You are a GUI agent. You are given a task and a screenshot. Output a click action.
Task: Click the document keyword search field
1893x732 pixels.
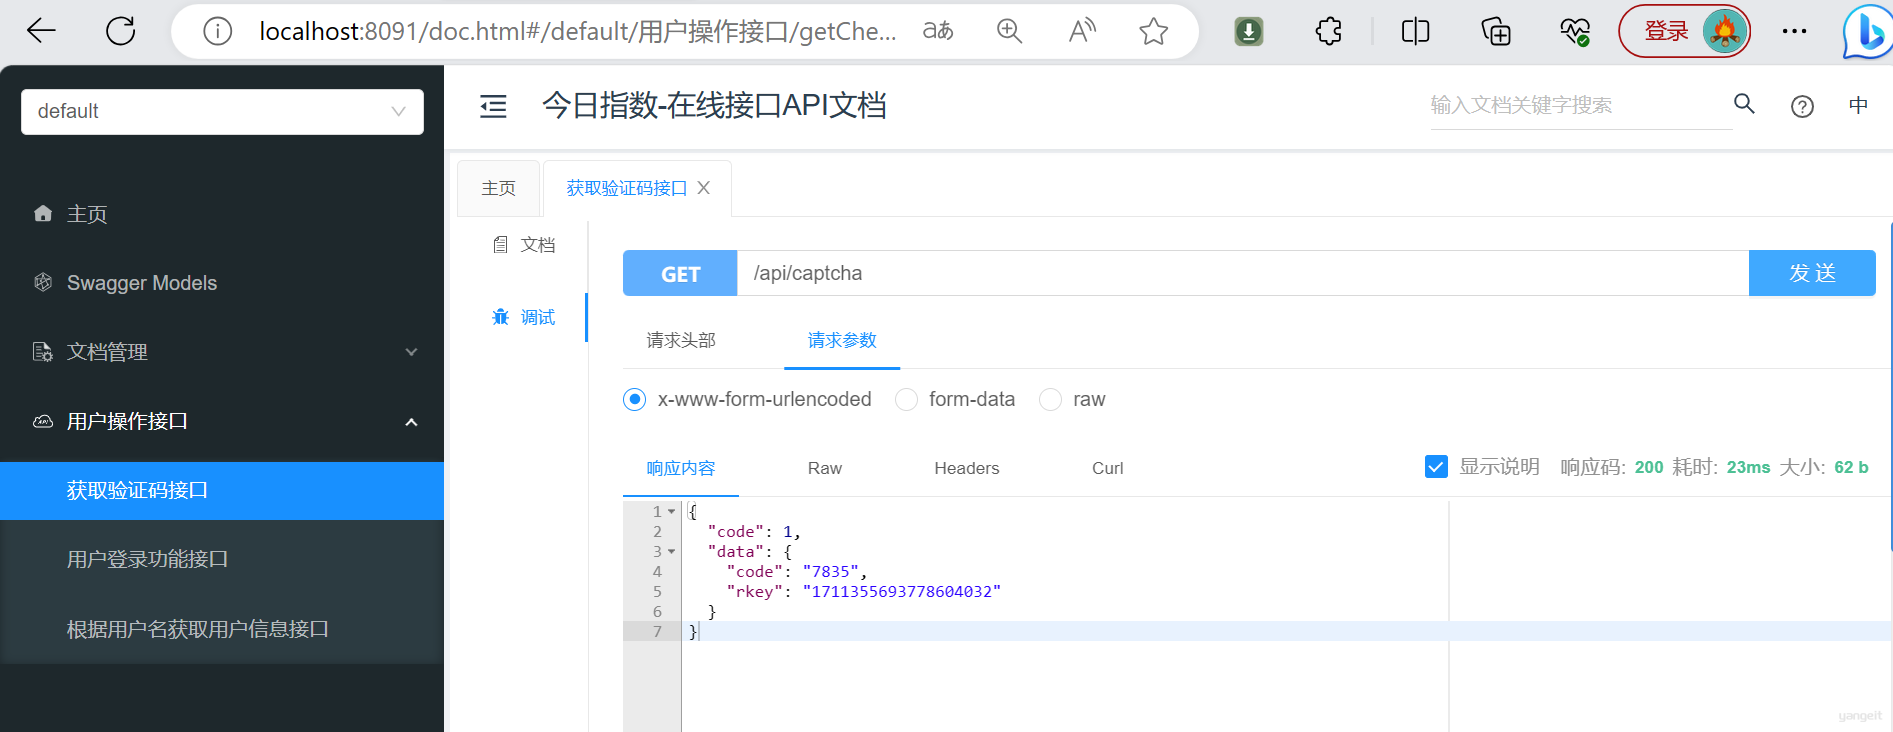[1580, 105]
